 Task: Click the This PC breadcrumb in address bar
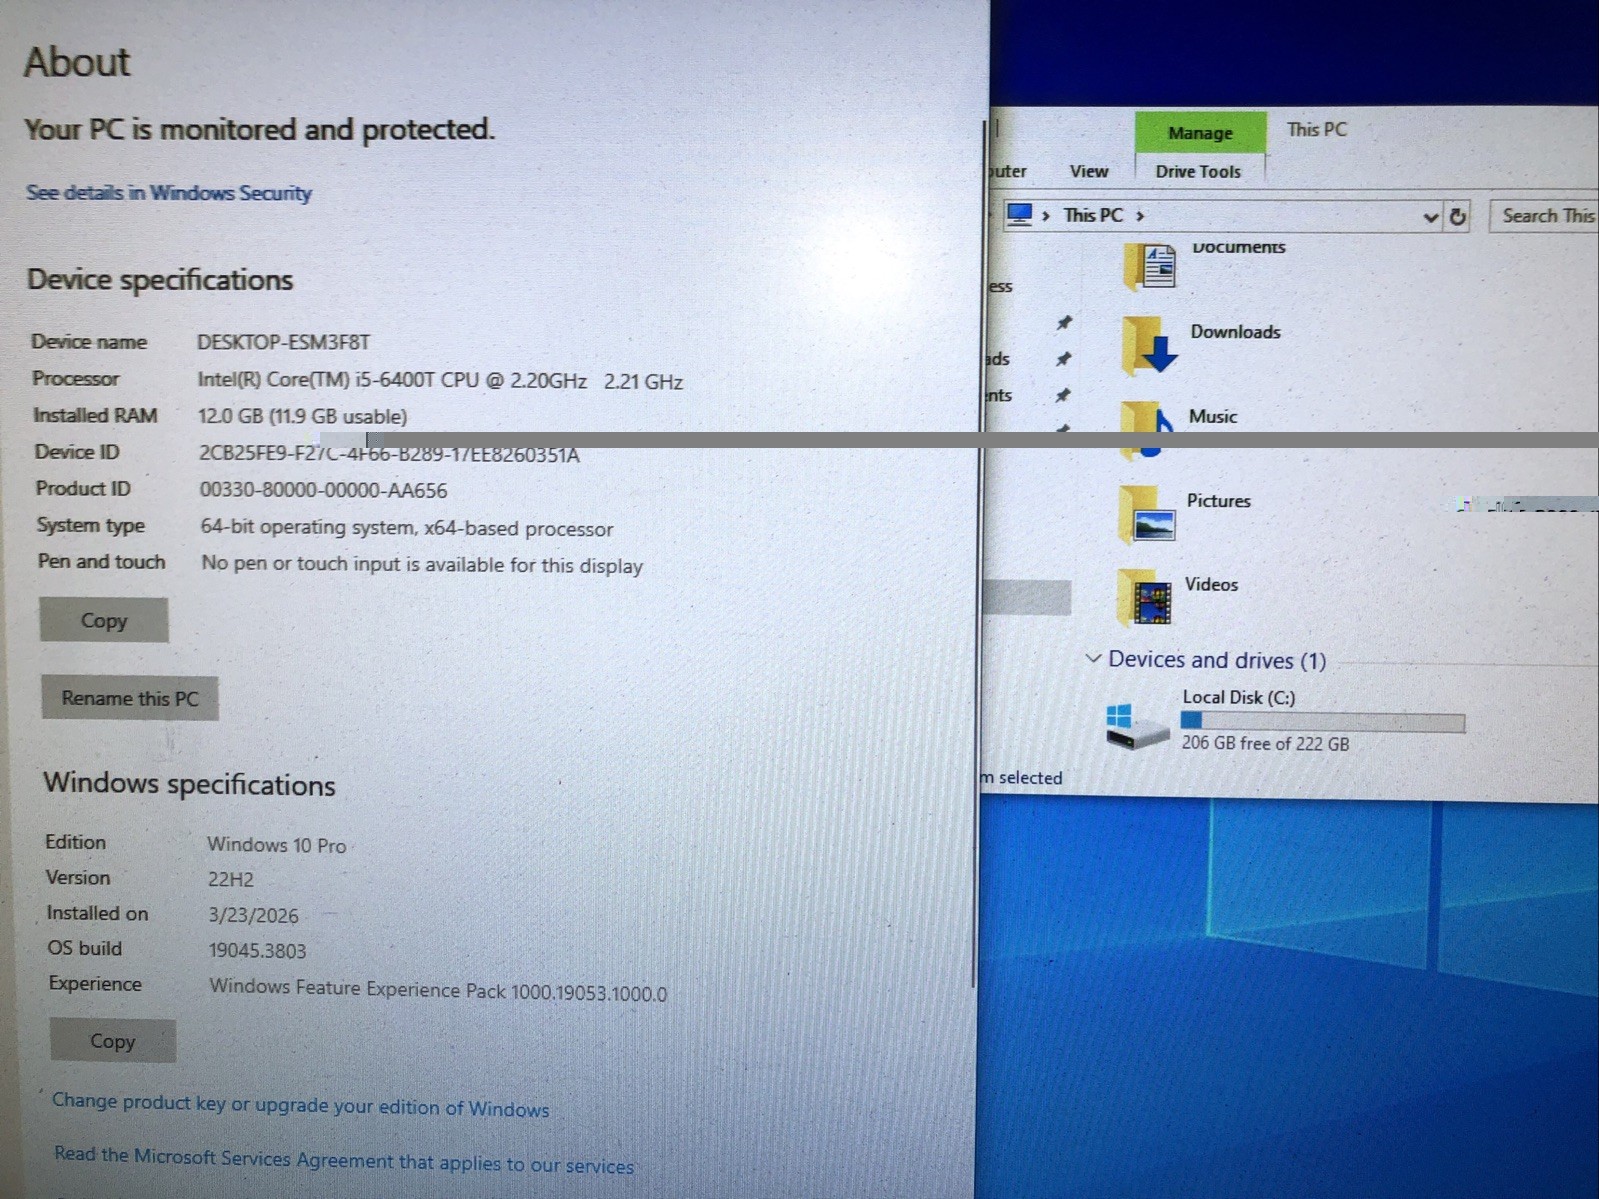[x=1093, y=215]
